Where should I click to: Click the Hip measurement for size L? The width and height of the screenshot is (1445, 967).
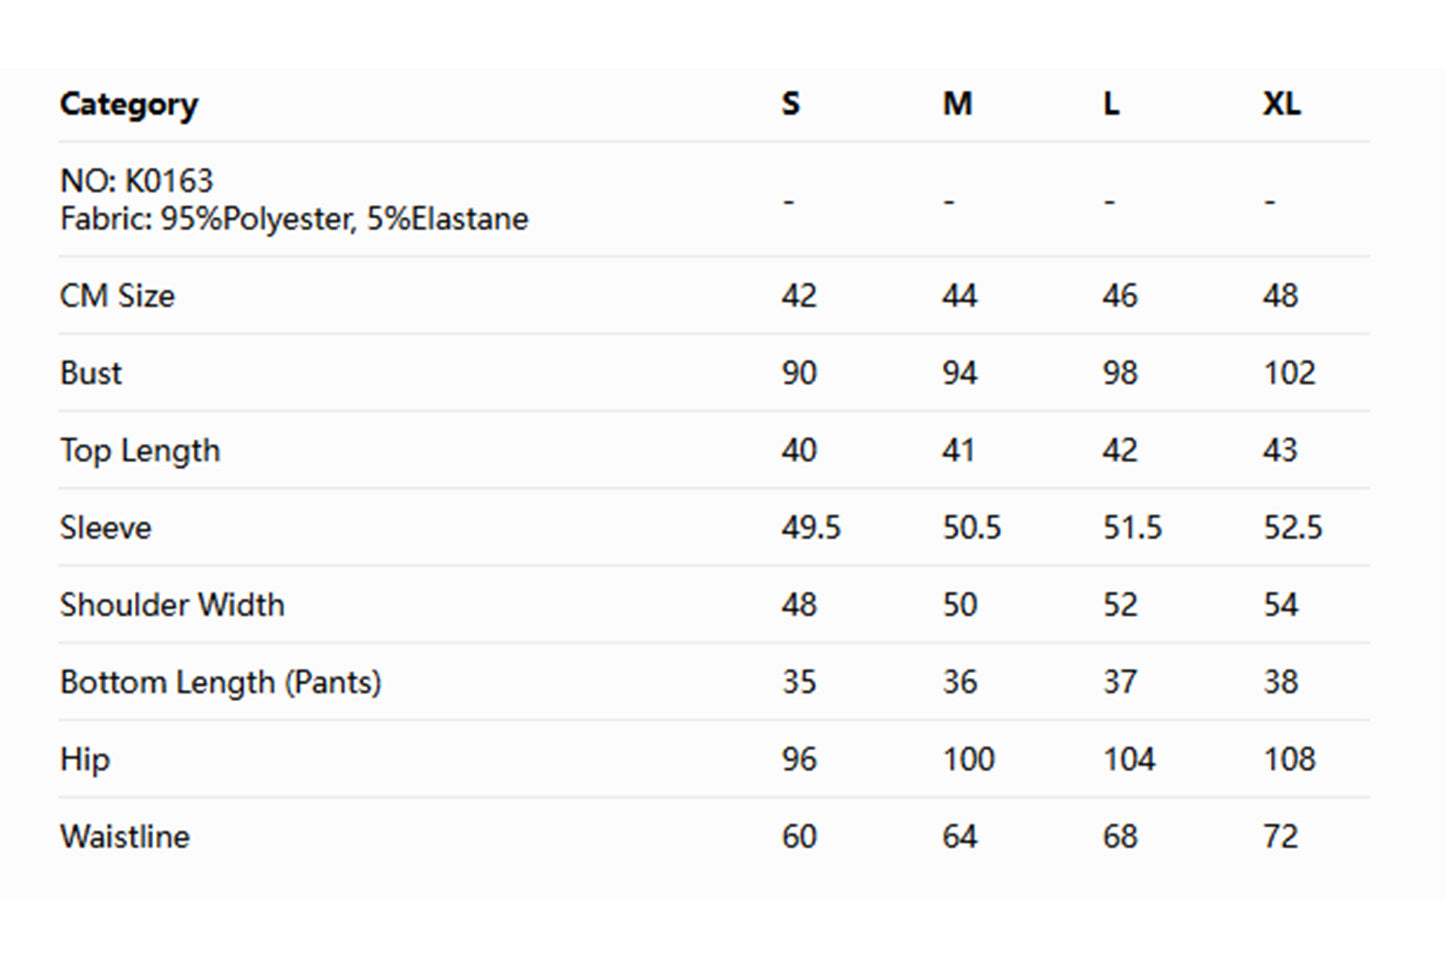pyautogui.click(x=1129, y=759)
